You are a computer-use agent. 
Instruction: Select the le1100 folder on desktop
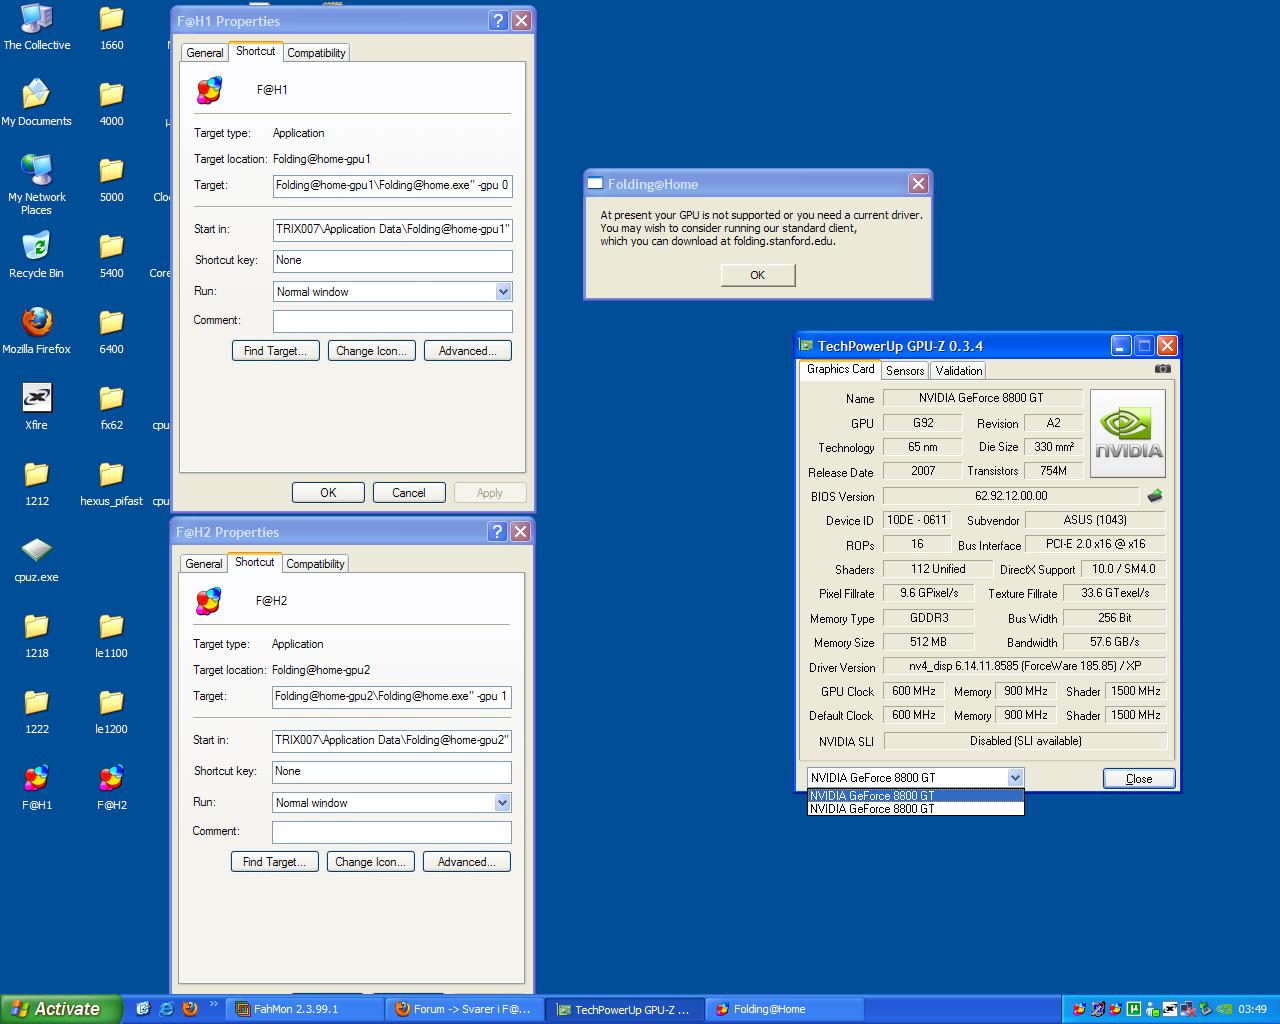point(112,635)
